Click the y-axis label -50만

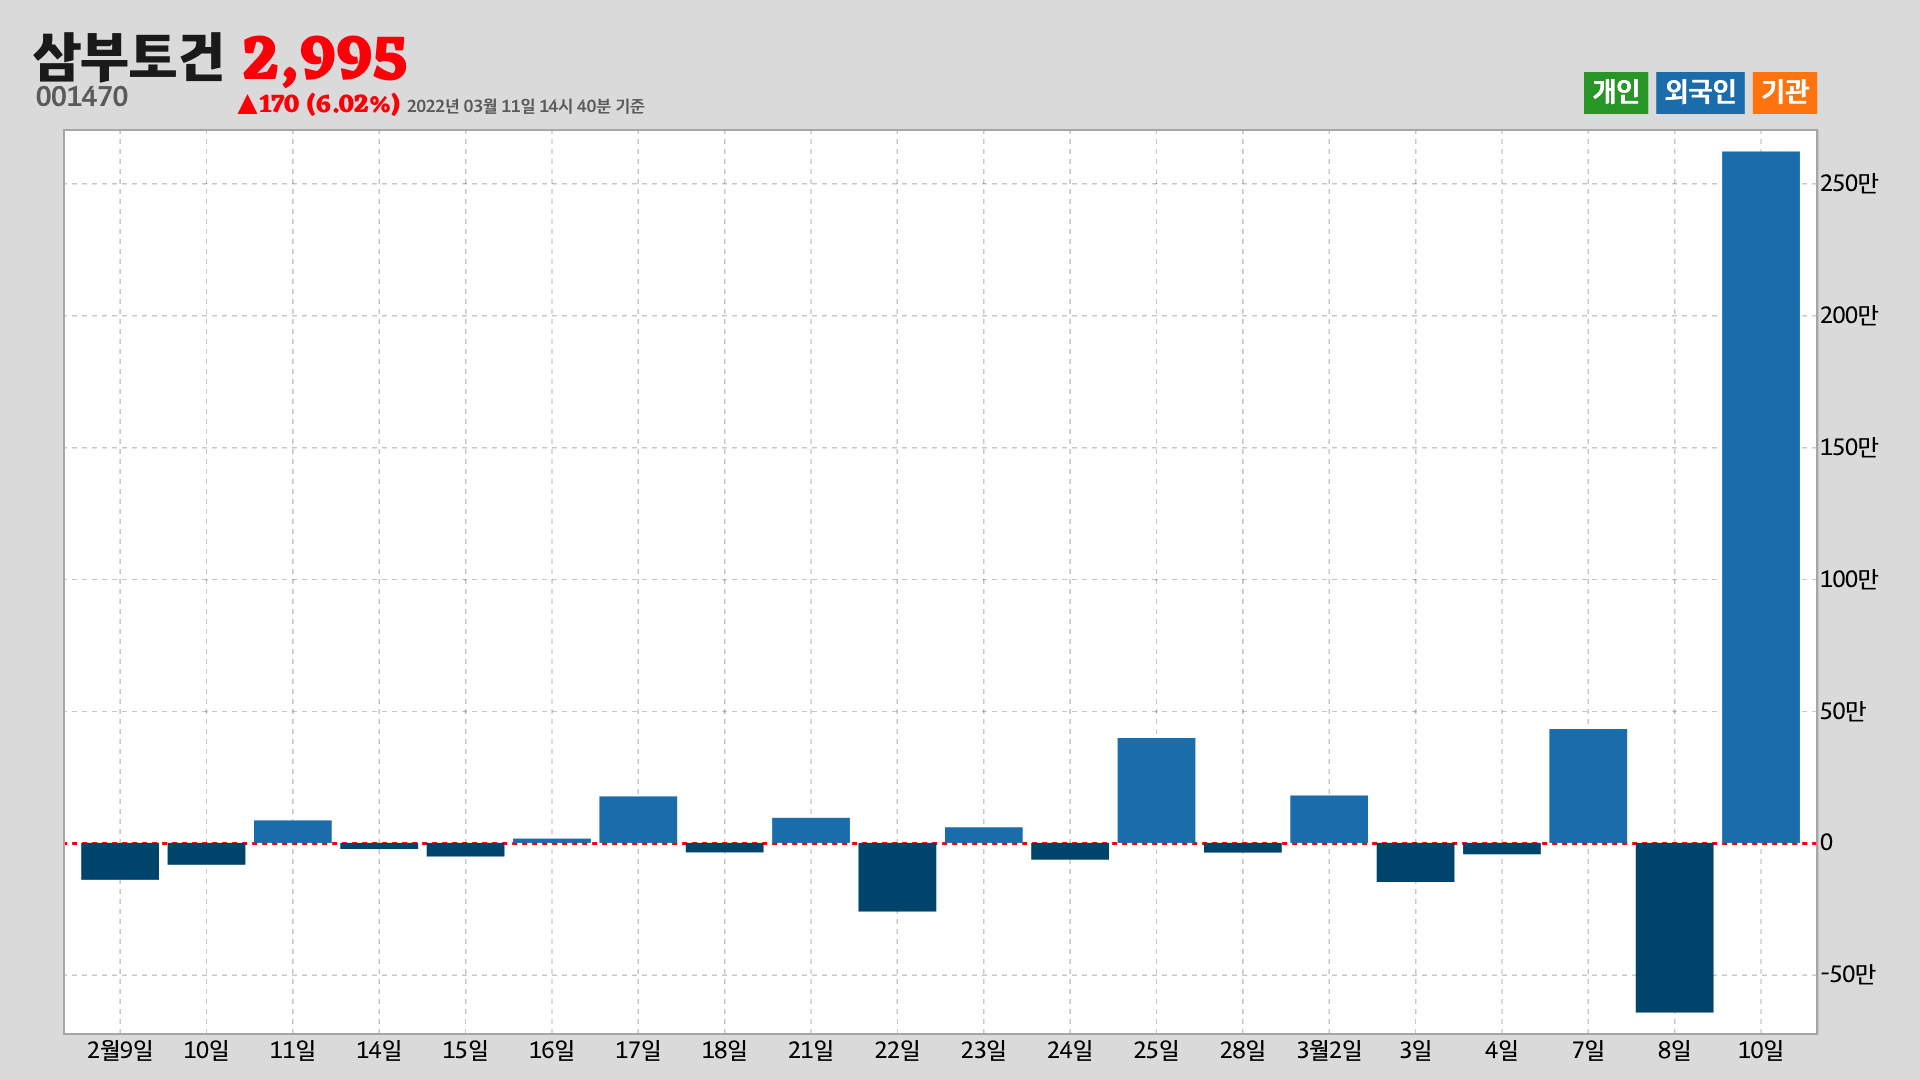(1848, 974)
